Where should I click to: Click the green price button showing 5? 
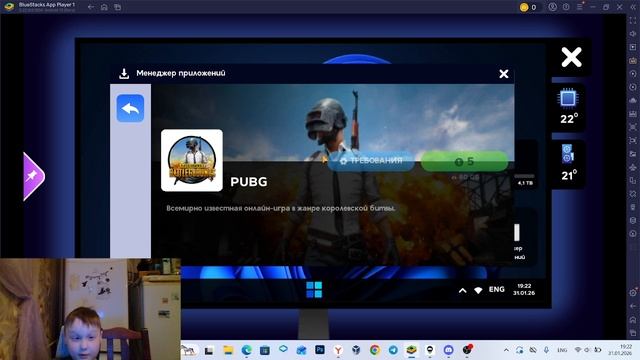pyautogui.click(x=464, y=161)
